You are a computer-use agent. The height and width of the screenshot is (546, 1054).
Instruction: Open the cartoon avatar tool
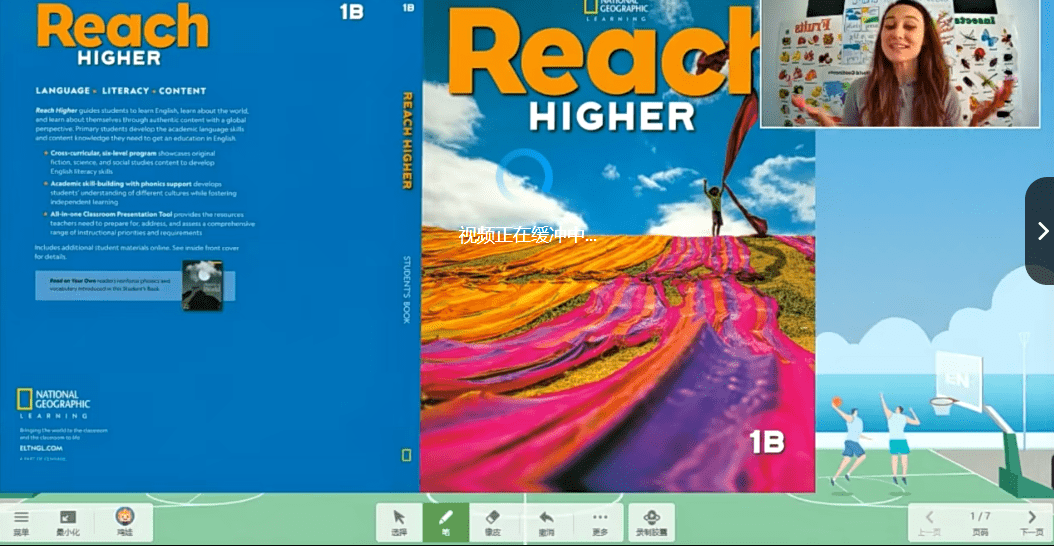point(124,522)
